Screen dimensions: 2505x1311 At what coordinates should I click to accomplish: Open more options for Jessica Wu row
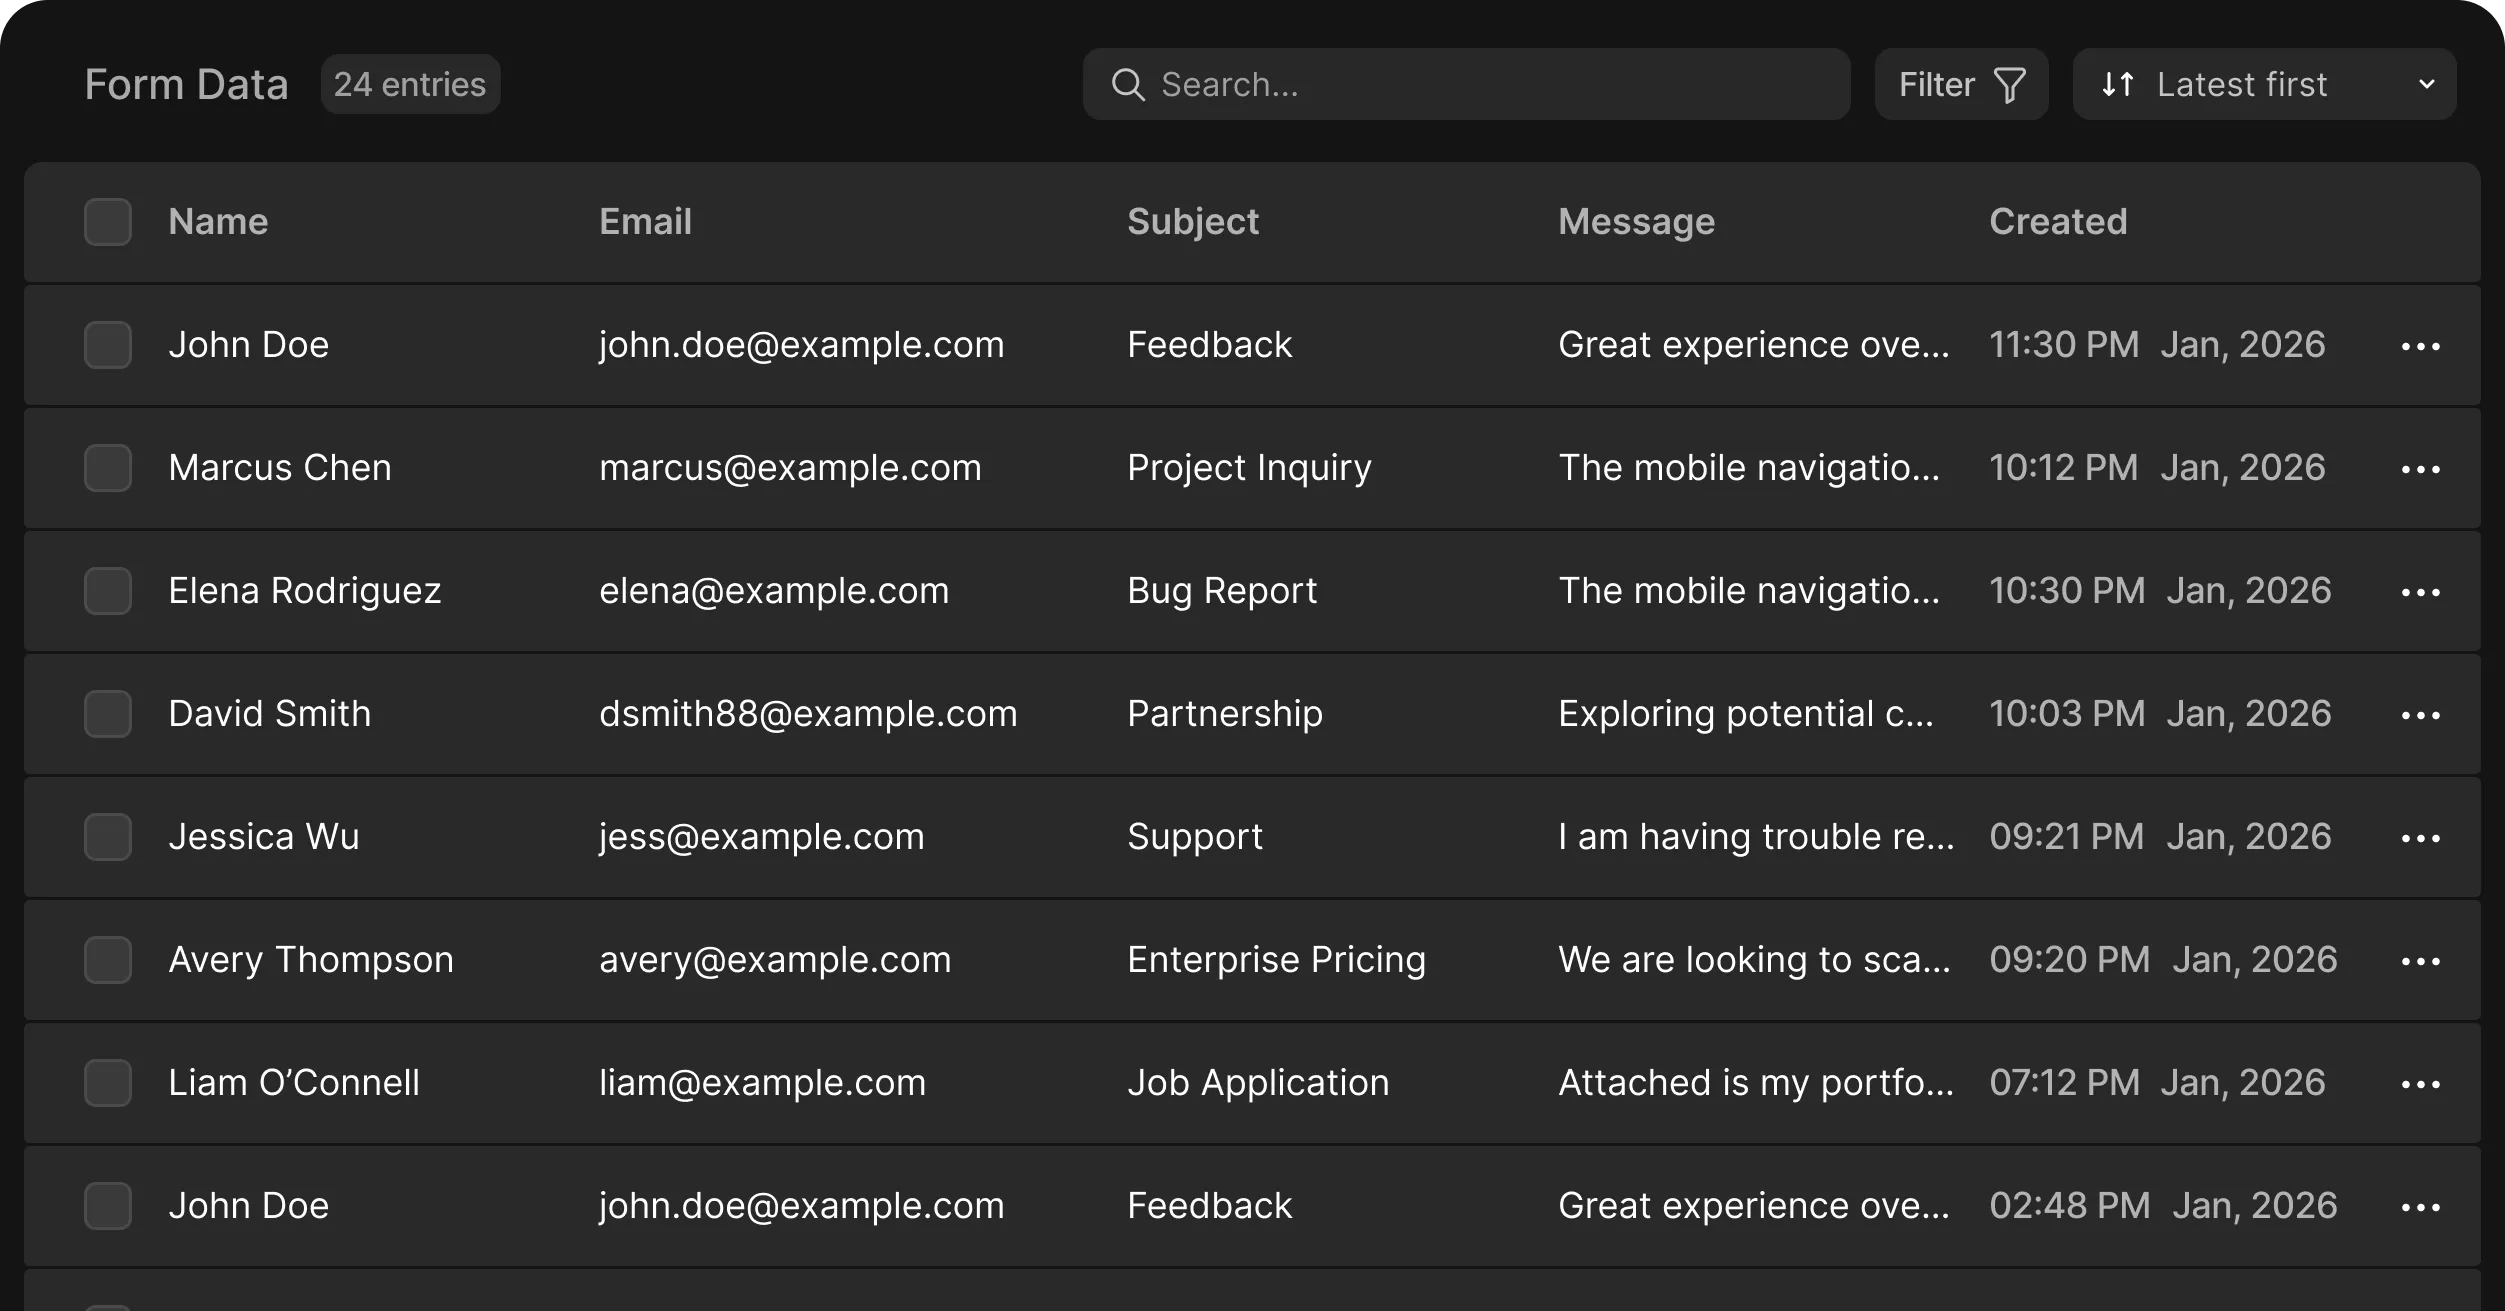tap(2420, 838)
